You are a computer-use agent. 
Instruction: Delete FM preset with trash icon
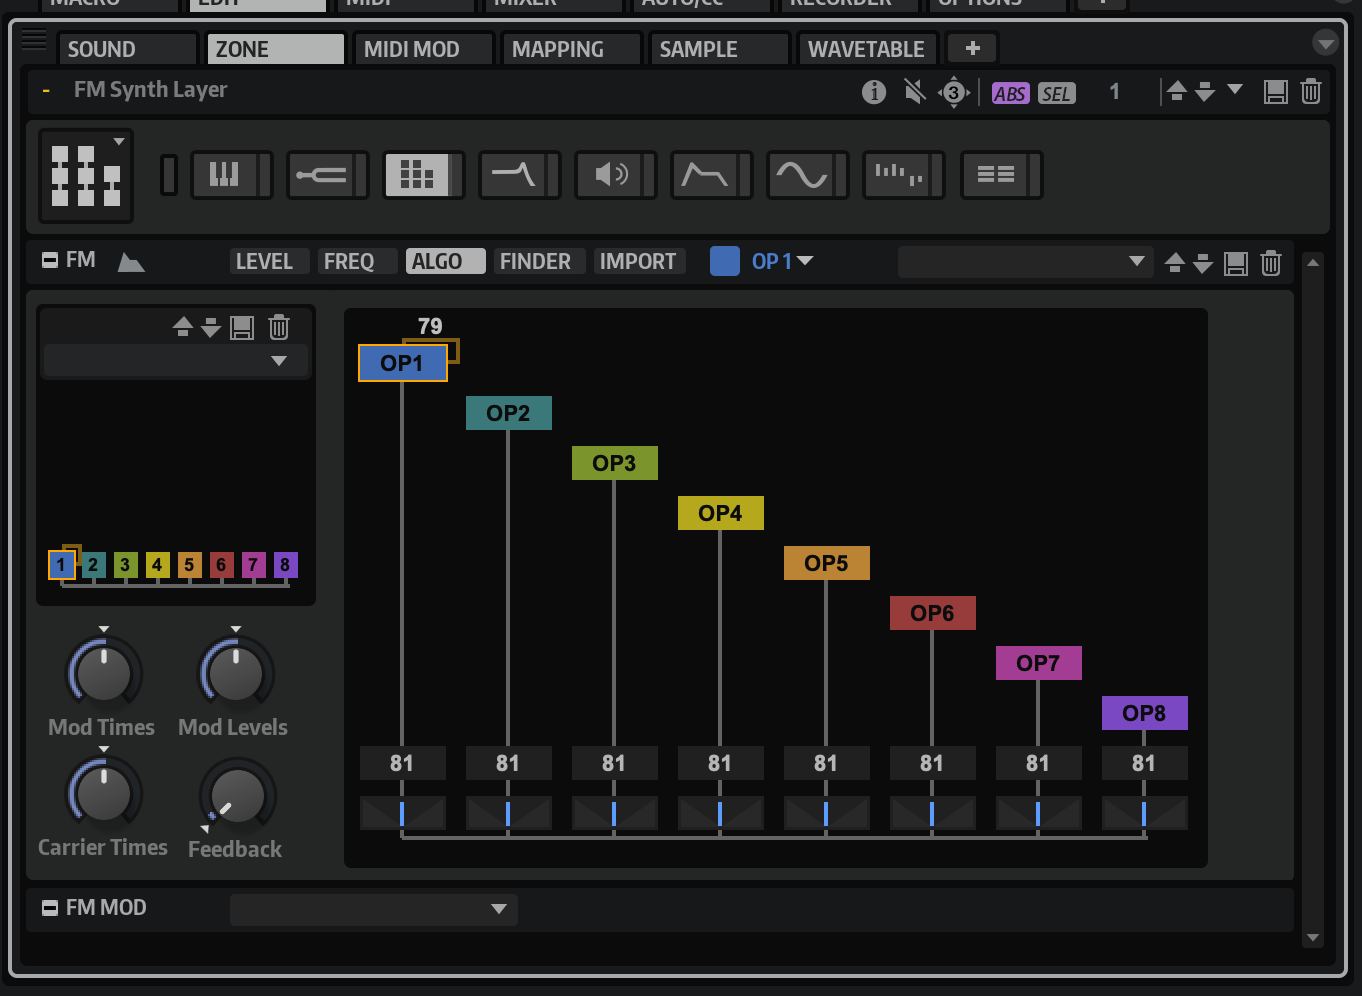(x=1270, y=263)
